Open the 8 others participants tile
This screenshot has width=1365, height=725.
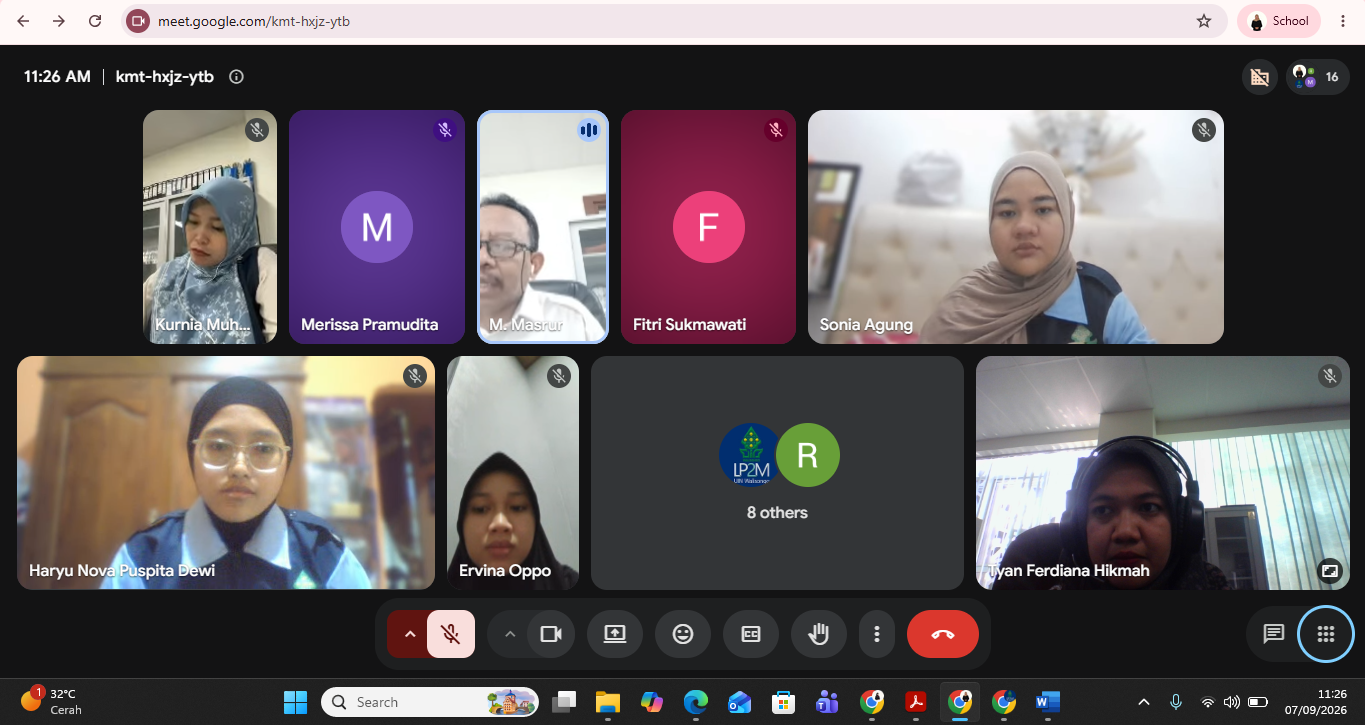pyautogui.click(x=777, y=473)
